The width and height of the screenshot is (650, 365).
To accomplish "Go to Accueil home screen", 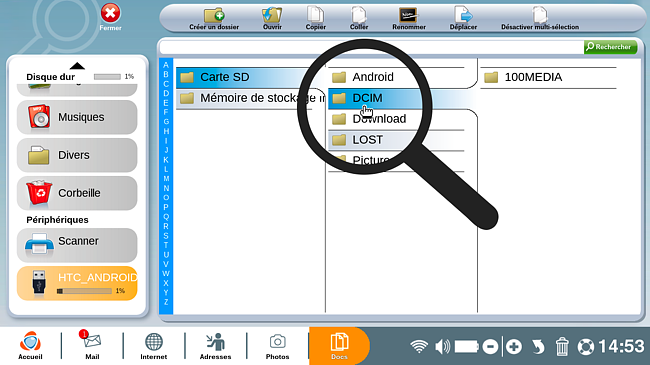I will pyautogui.click(x=30, y=346).
